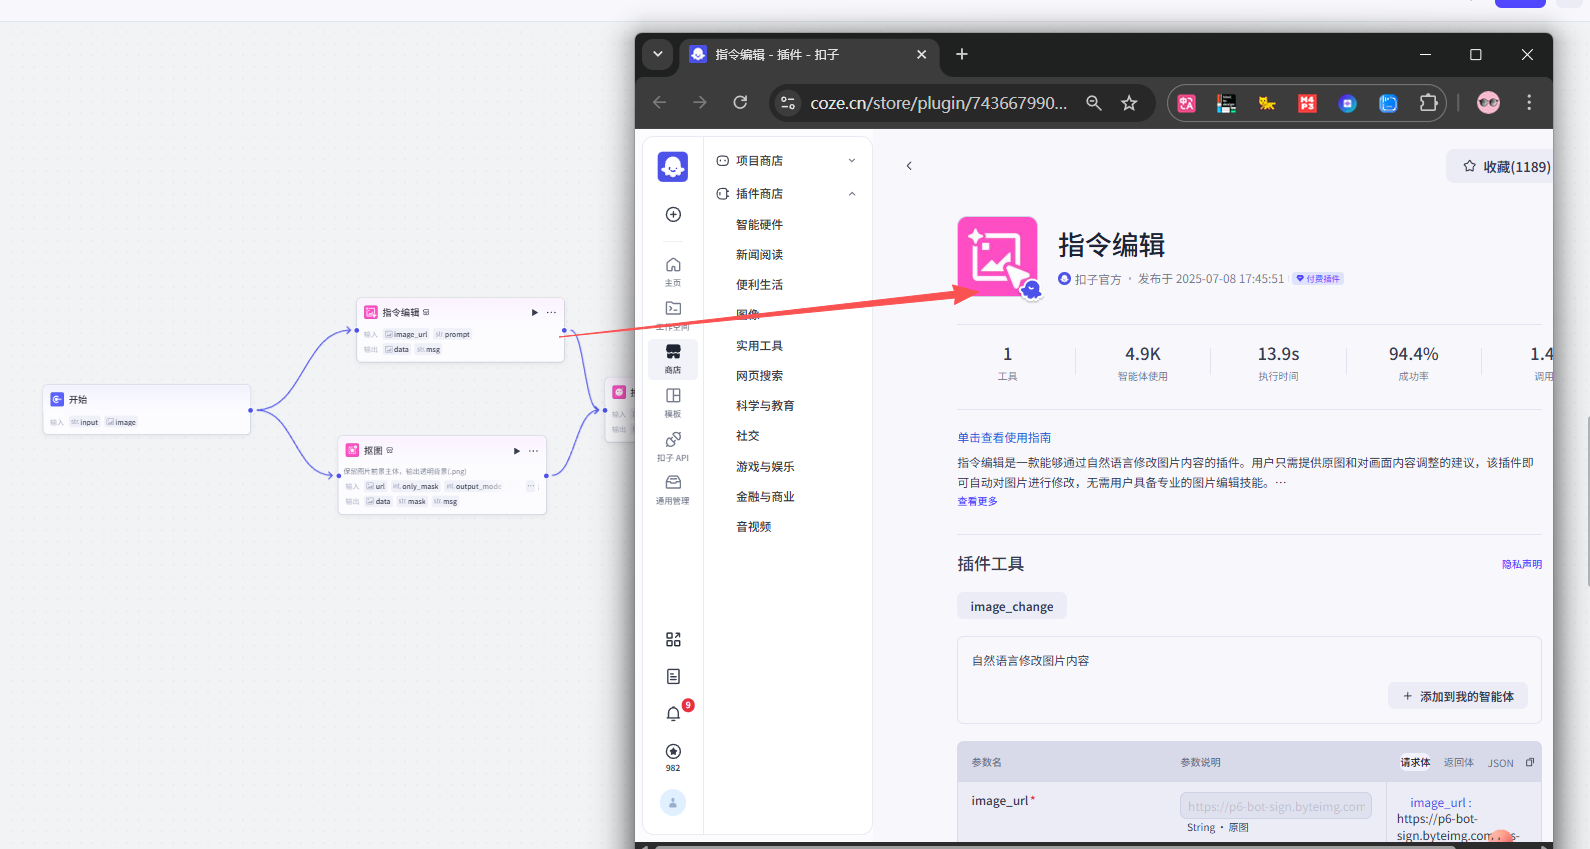Select the 科学与教育 category
The width and height of the screenshot is (1590, 849).
pos(765,405)
